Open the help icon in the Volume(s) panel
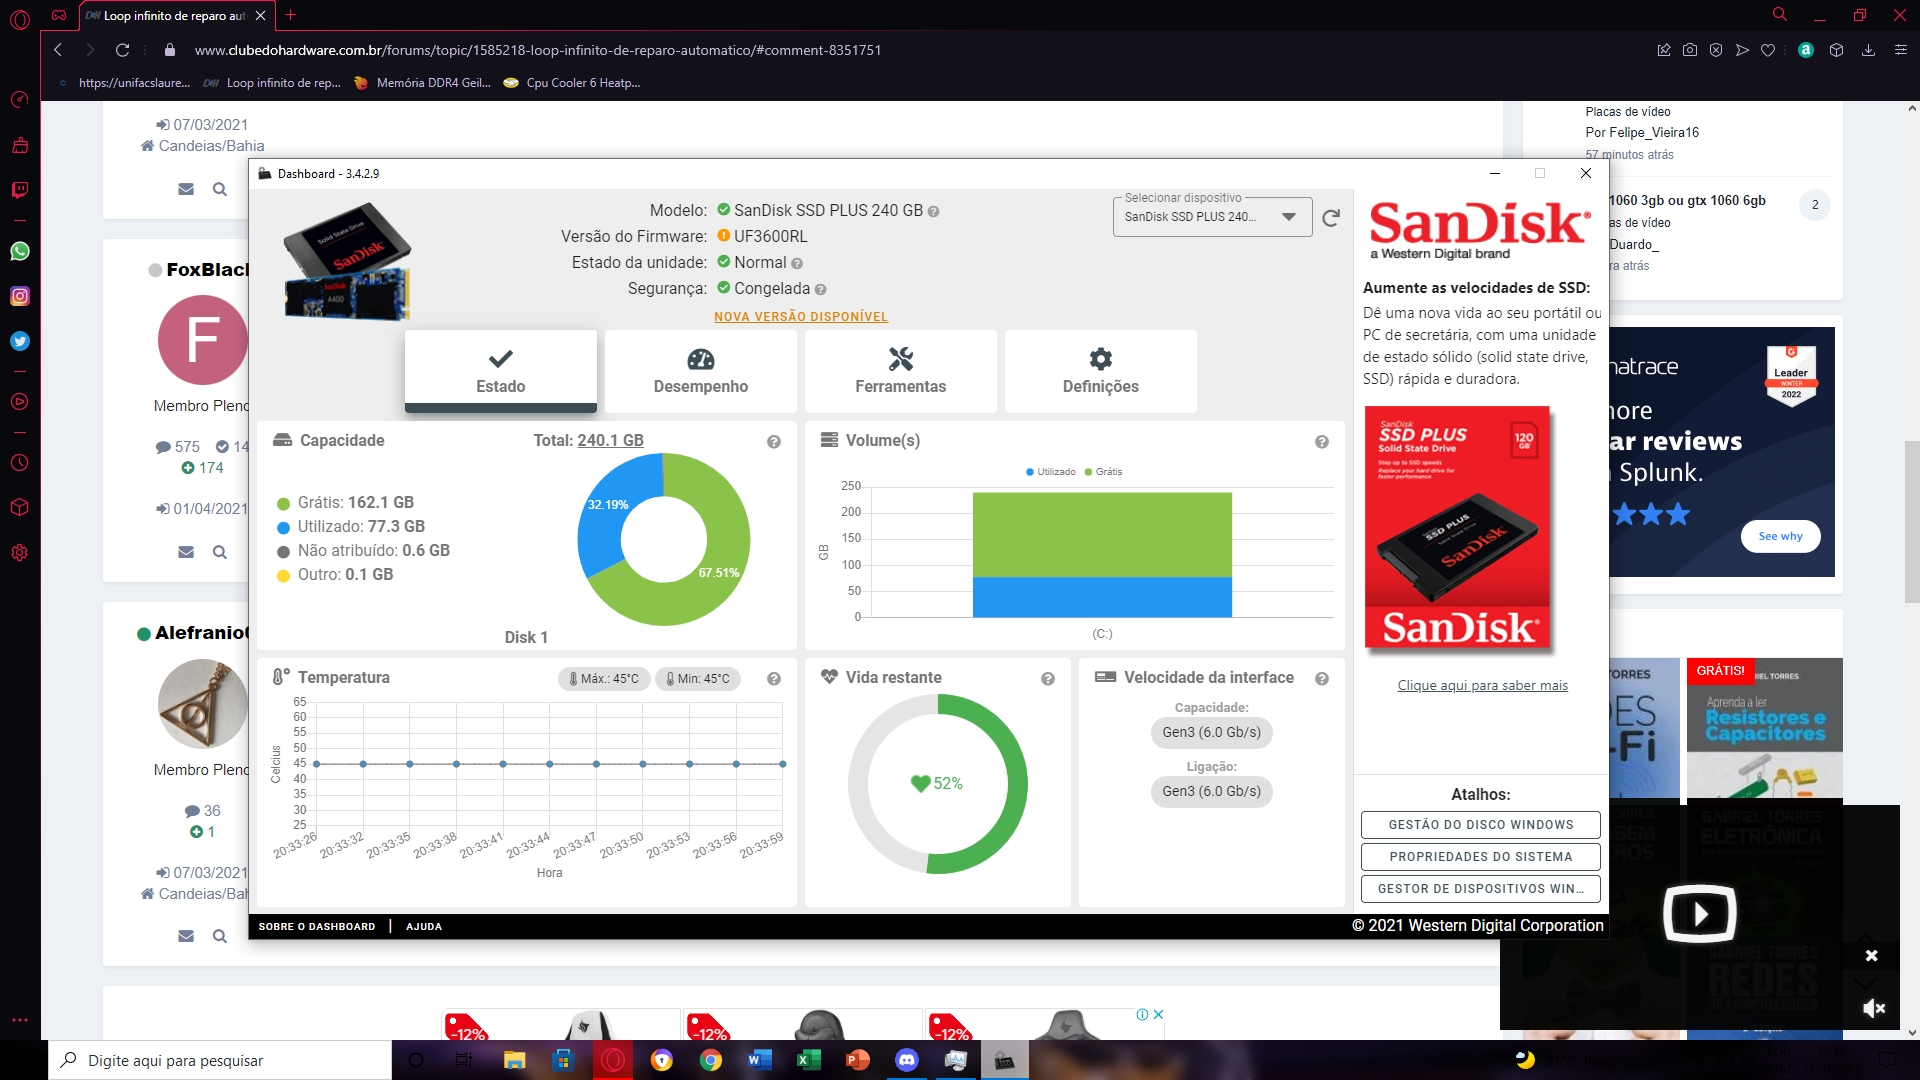 [x=1322, y=442]
